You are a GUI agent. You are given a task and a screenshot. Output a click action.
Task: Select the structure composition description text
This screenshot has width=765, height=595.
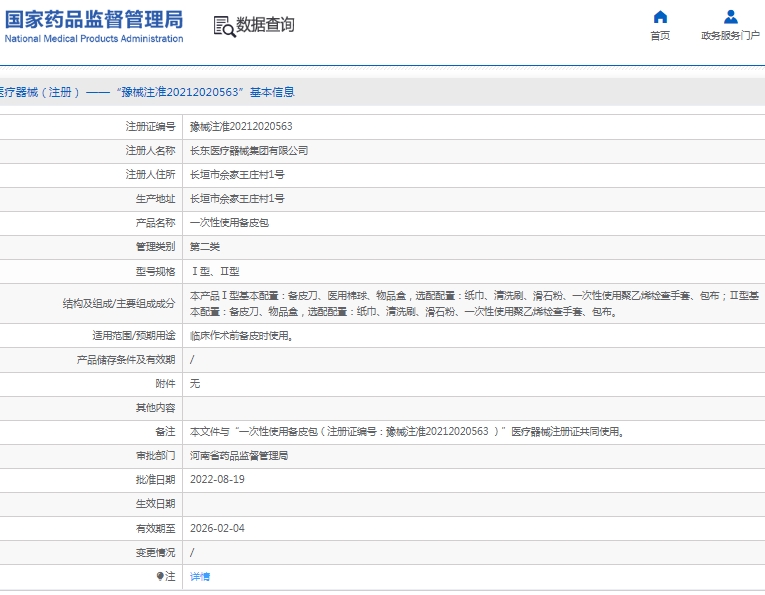point(474,303)
